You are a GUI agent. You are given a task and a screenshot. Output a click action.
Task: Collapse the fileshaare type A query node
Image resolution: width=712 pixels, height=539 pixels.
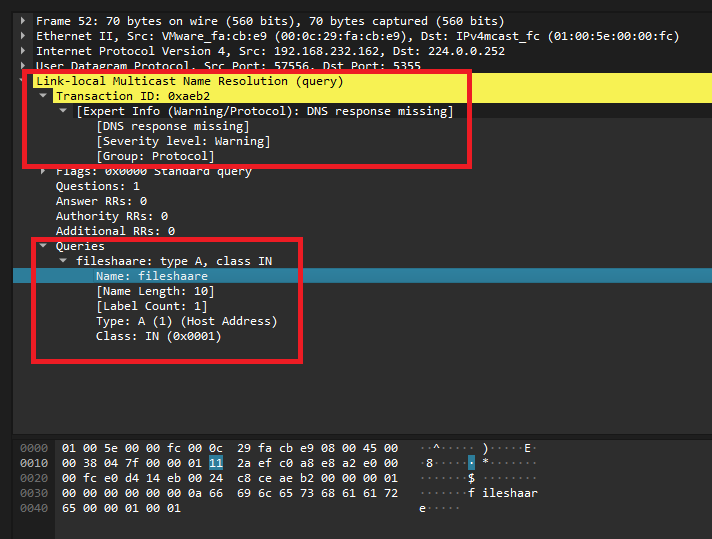coord(64,261)
